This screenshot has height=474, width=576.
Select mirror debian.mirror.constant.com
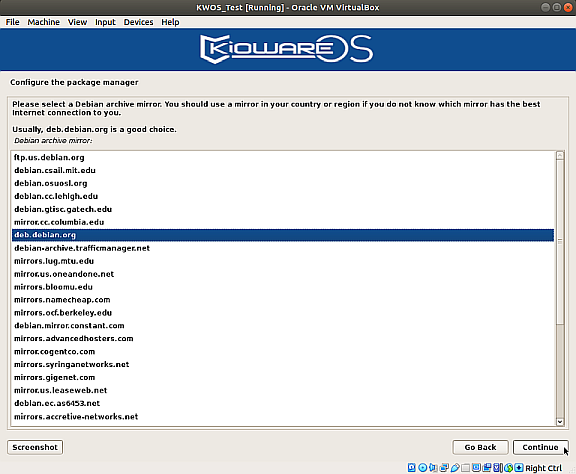tap(283, 326)
